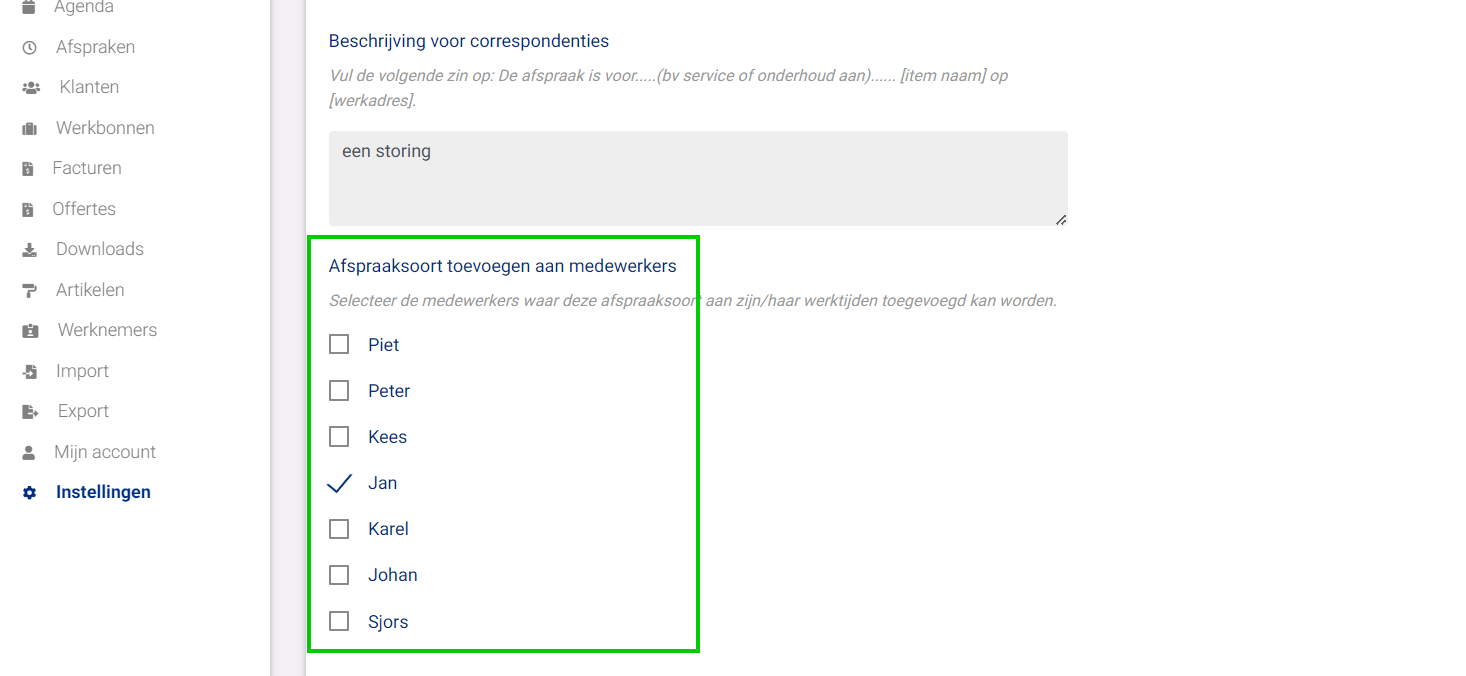This screenshot has width=1466, height=676.
Task: Click the Artikelen paint roller icon
Action: pyautogui.click(x=29, y=291)
